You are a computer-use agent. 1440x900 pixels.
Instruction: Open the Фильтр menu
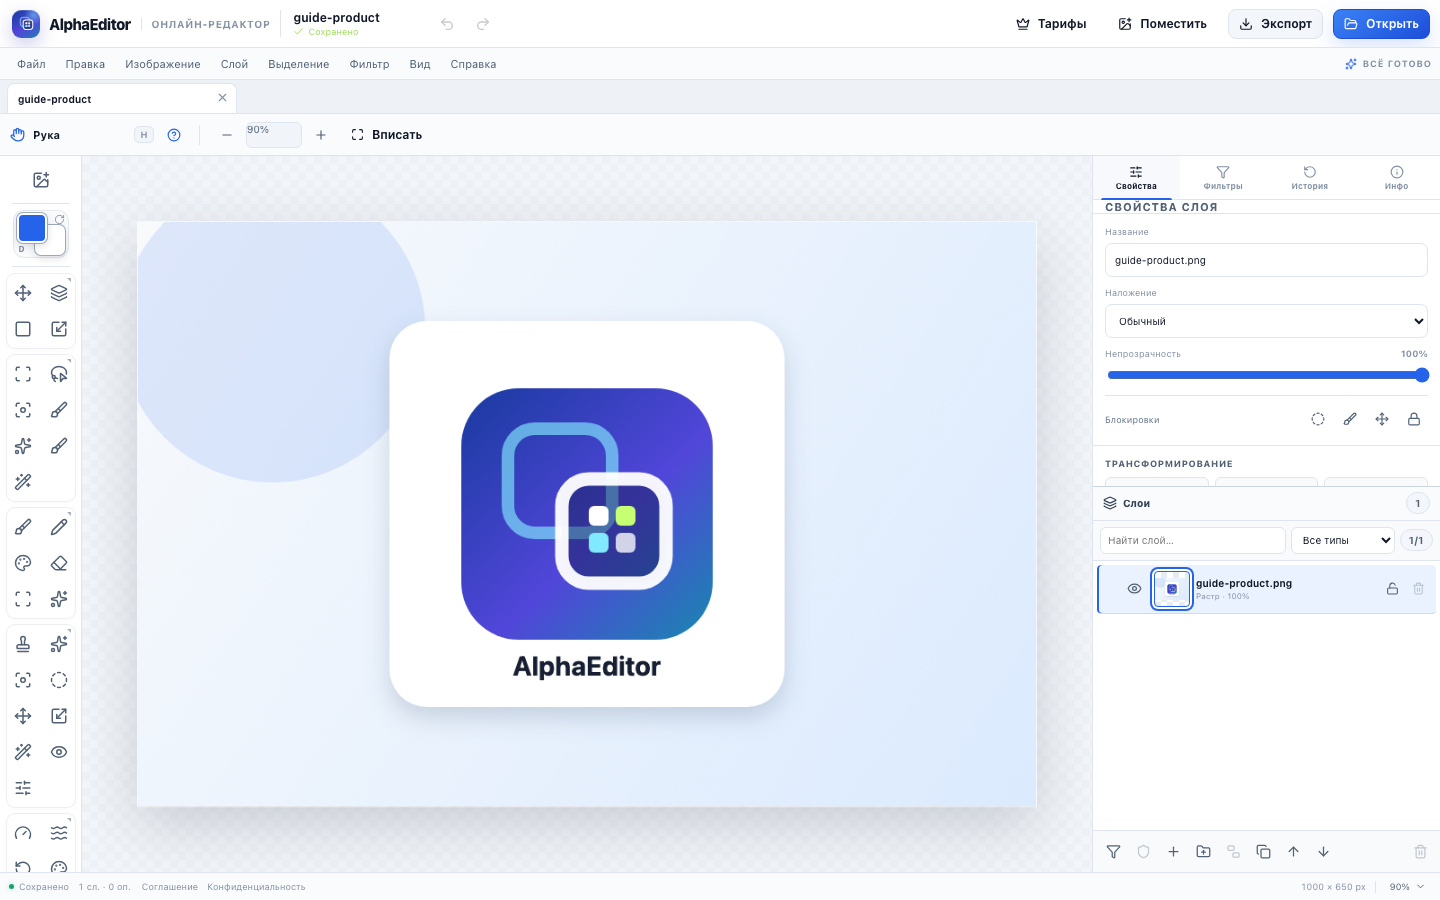369,64
